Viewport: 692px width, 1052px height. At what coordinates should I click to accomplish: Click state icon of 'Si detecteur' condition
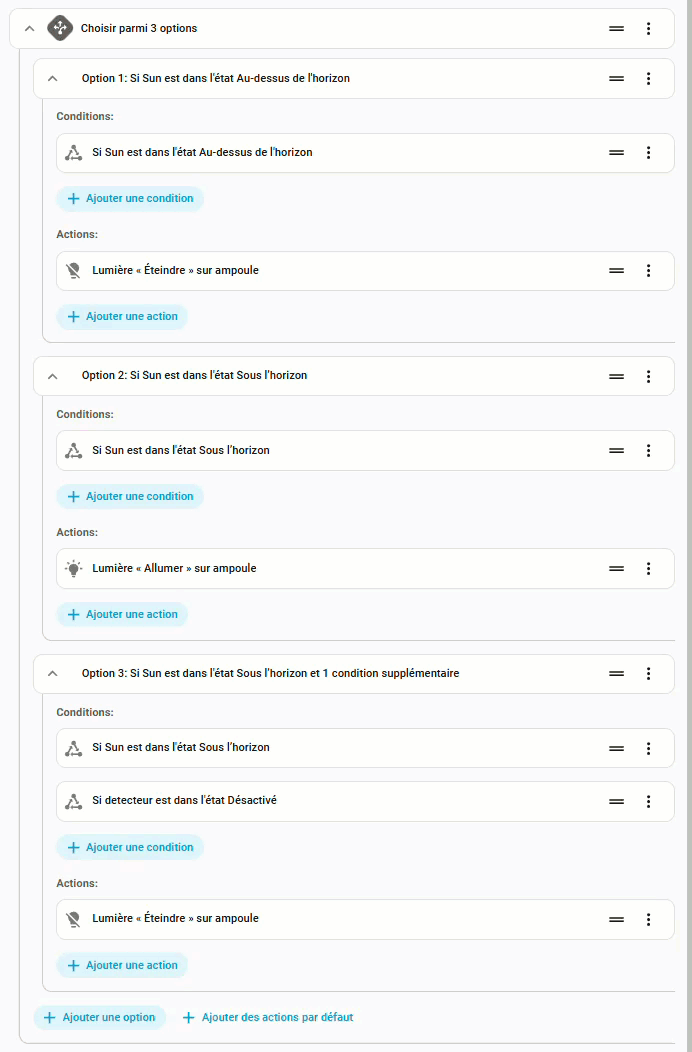pos(73,801)
